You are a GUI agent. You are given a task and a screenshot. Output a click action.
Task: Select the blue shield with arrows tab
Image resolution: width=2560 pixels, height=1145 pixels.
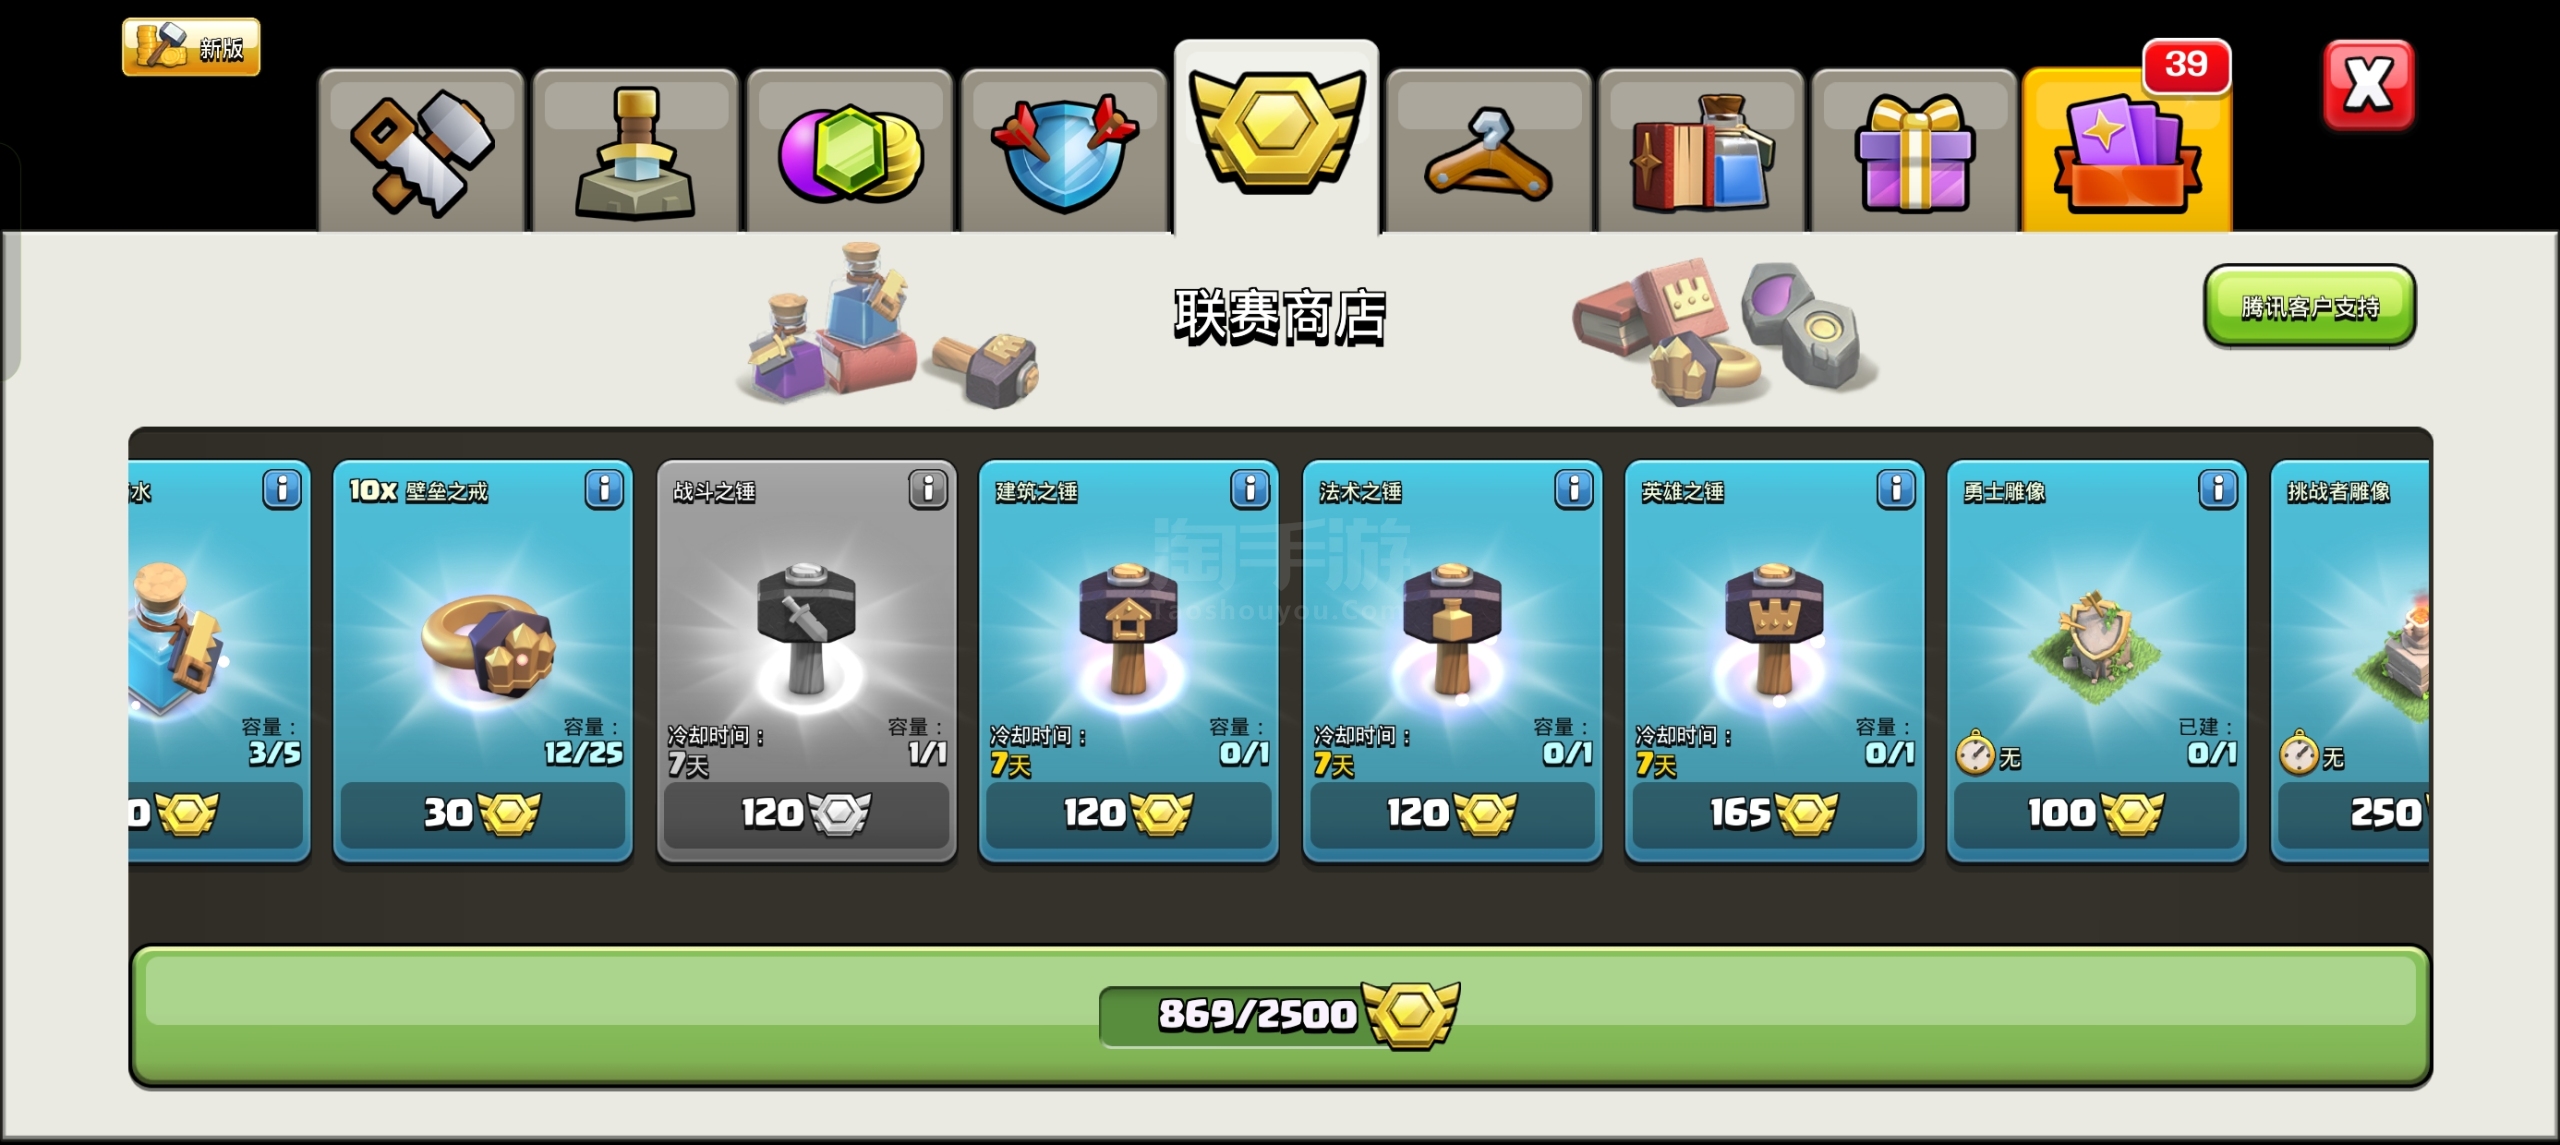[1064, 150]
